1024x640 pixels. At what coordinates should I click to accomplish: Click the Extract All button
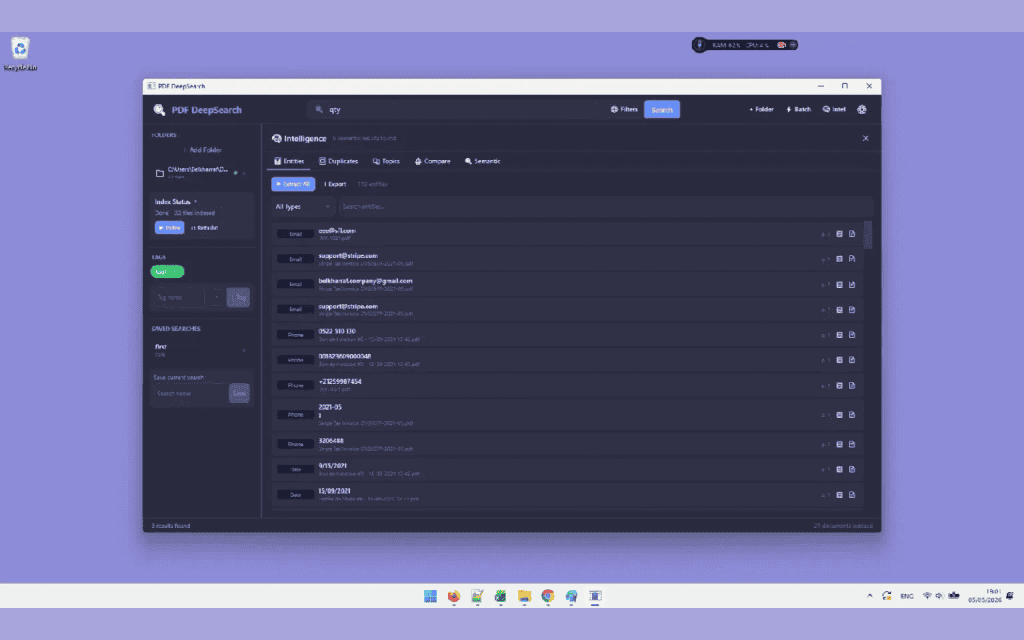(293, 184)
